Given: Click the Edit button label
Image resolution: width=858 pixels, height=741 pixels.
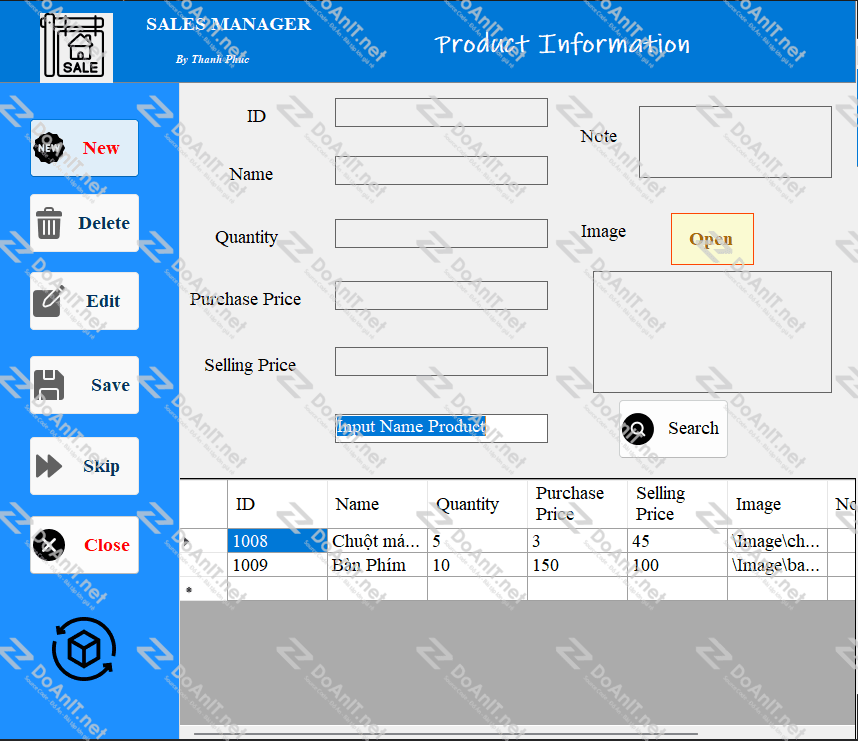Looking at the screenshot, I should point(103,301).
